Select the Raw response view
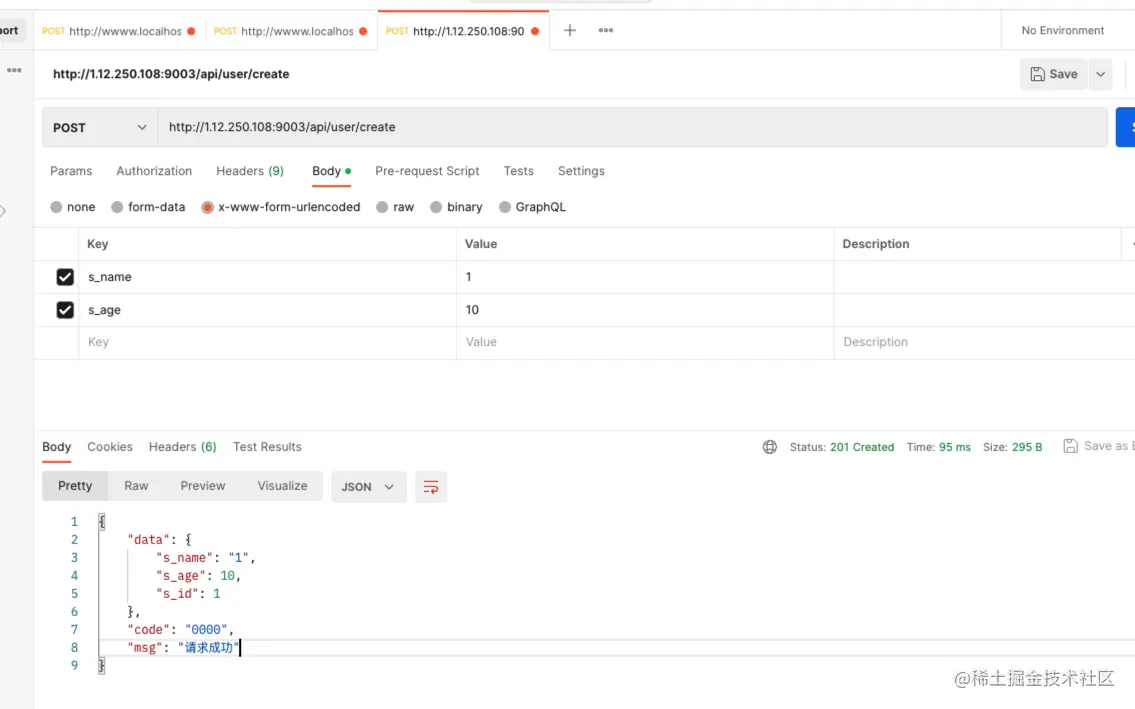 point(136,486)
